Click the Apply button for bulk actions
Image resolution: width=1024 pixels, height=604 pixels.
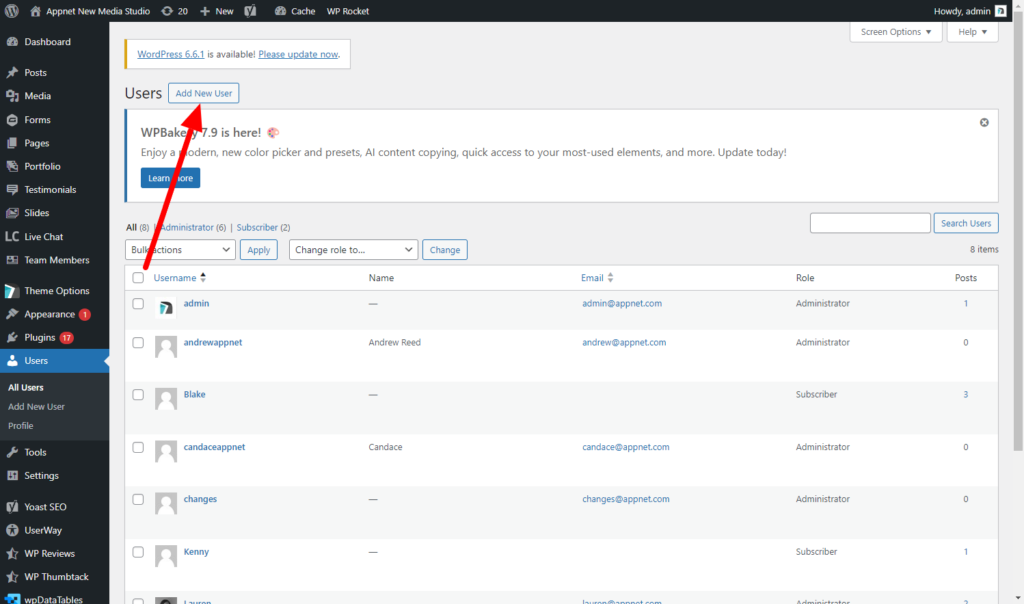[259, 249]
